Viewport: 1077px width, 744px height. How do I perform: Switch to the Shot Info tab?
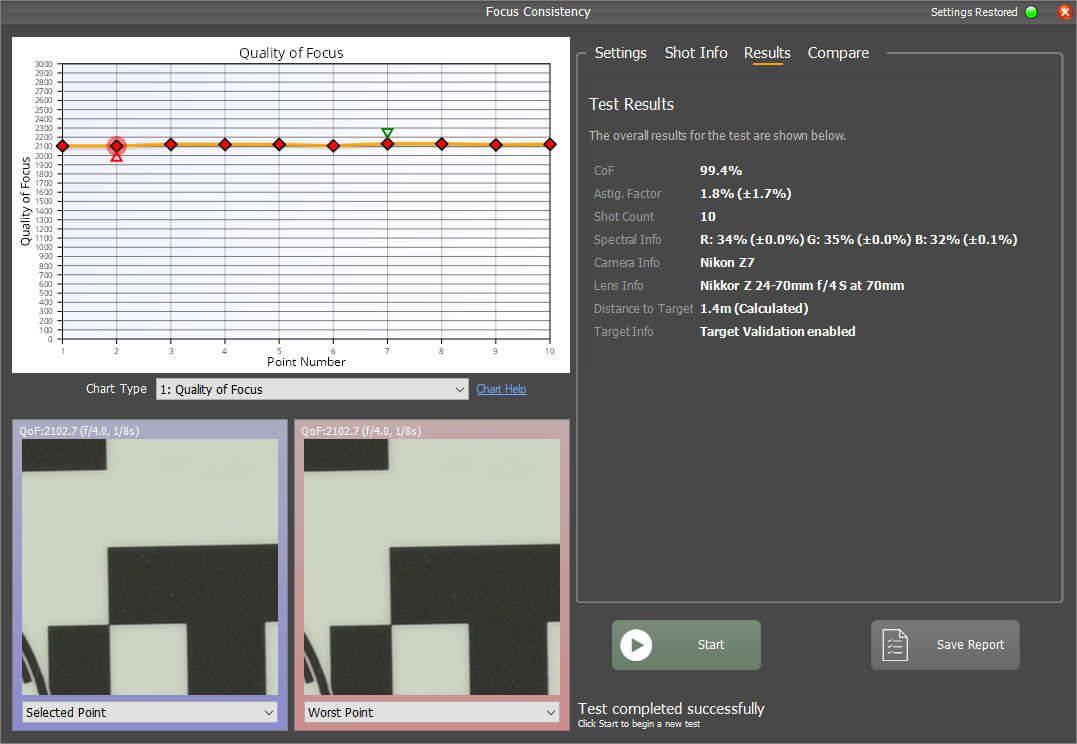[x=696, y=53]
